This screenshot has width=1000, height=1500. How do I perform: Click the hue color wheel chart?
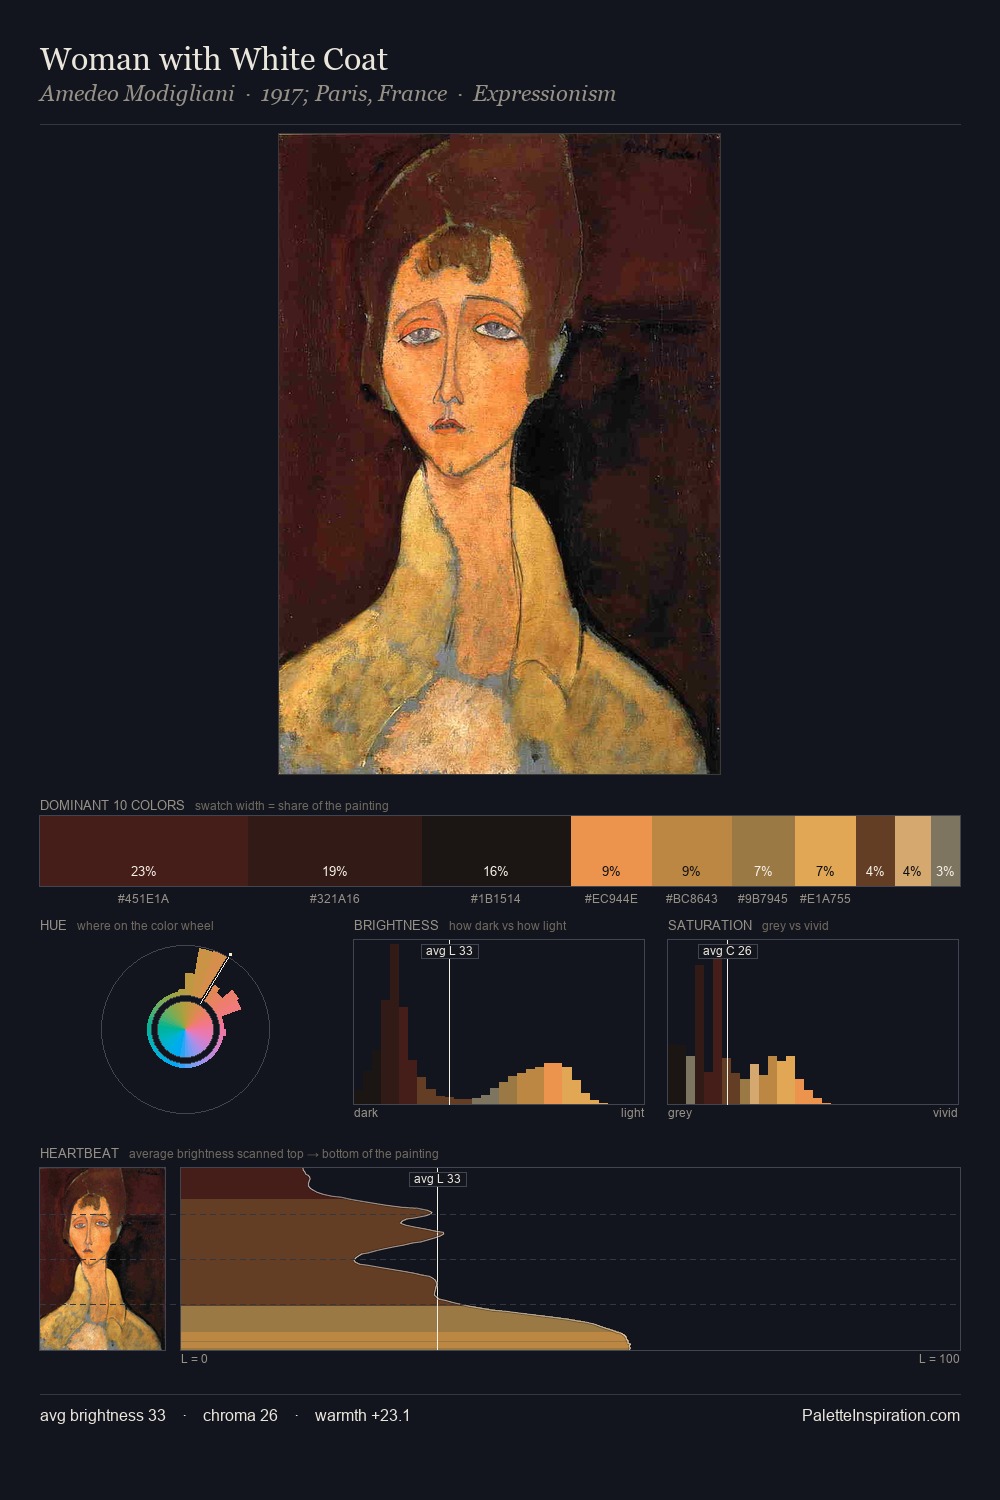click(x=185, y=1029)
